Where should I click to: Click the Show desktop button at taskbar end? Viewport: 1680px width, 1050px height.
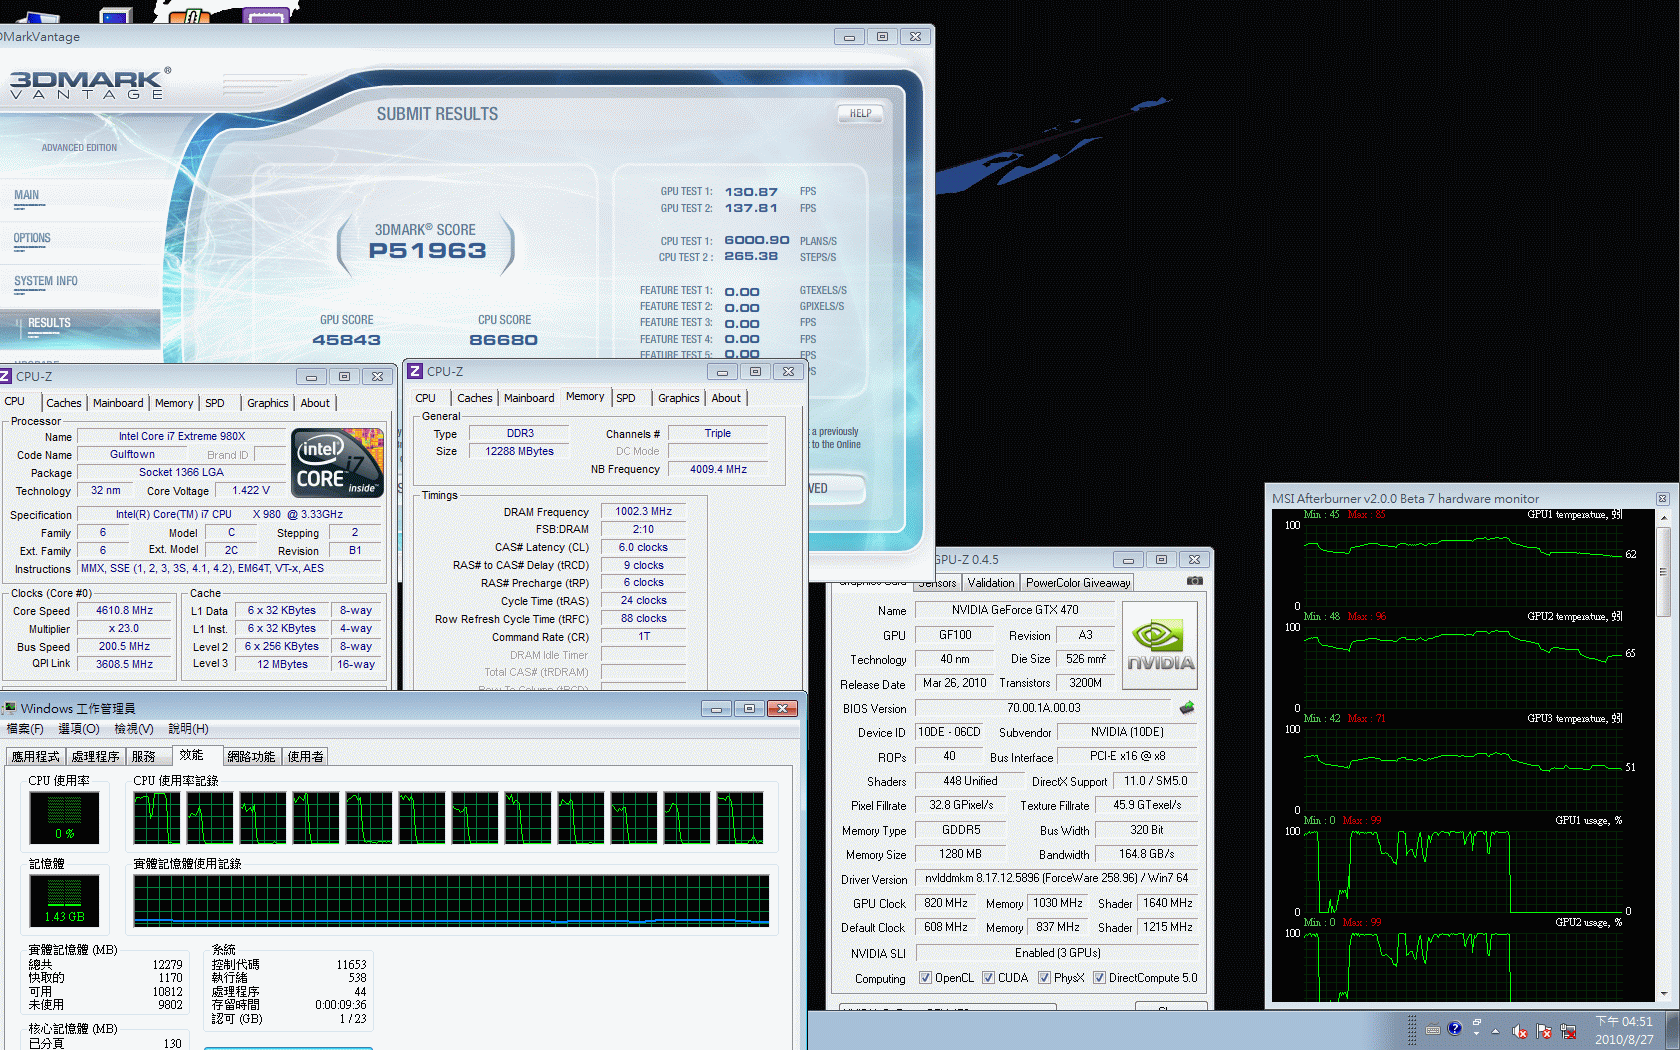pyautogui.click(x=1672, y=1030)
